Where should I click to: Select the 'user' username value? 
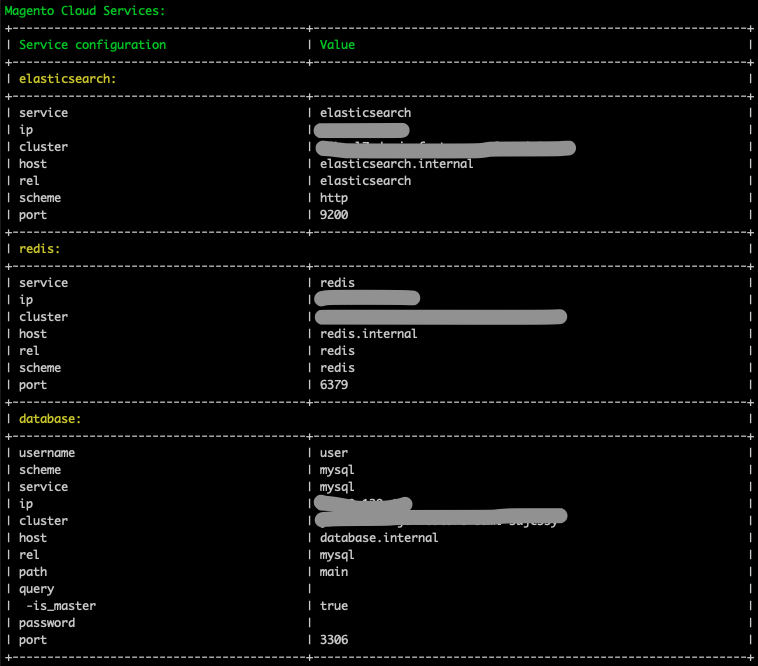[334, 453]
